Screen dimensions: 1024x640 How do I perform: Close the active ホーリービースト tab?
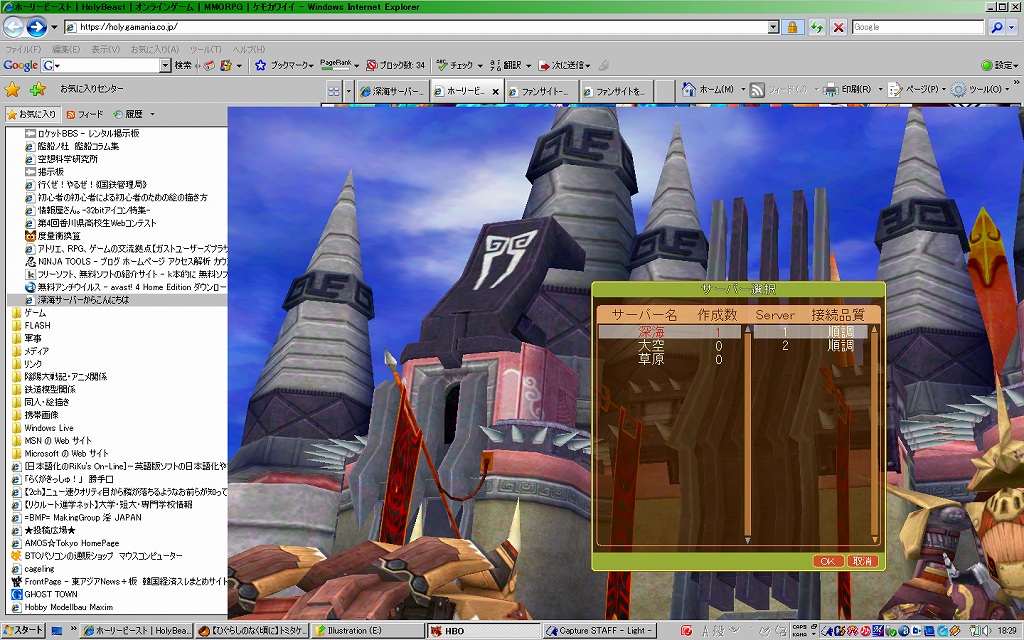point(495,92)
